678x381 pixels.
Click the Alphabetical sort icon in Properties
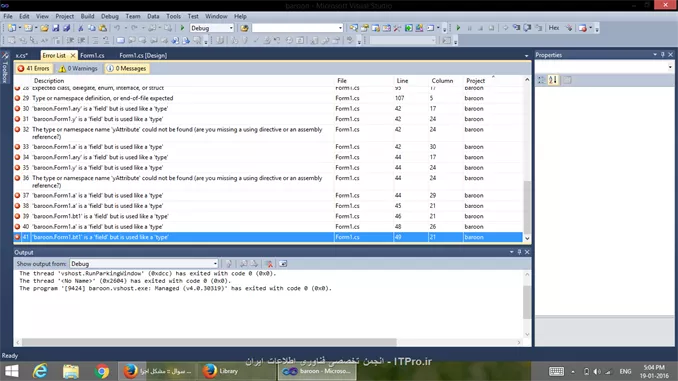coord(553,80)
